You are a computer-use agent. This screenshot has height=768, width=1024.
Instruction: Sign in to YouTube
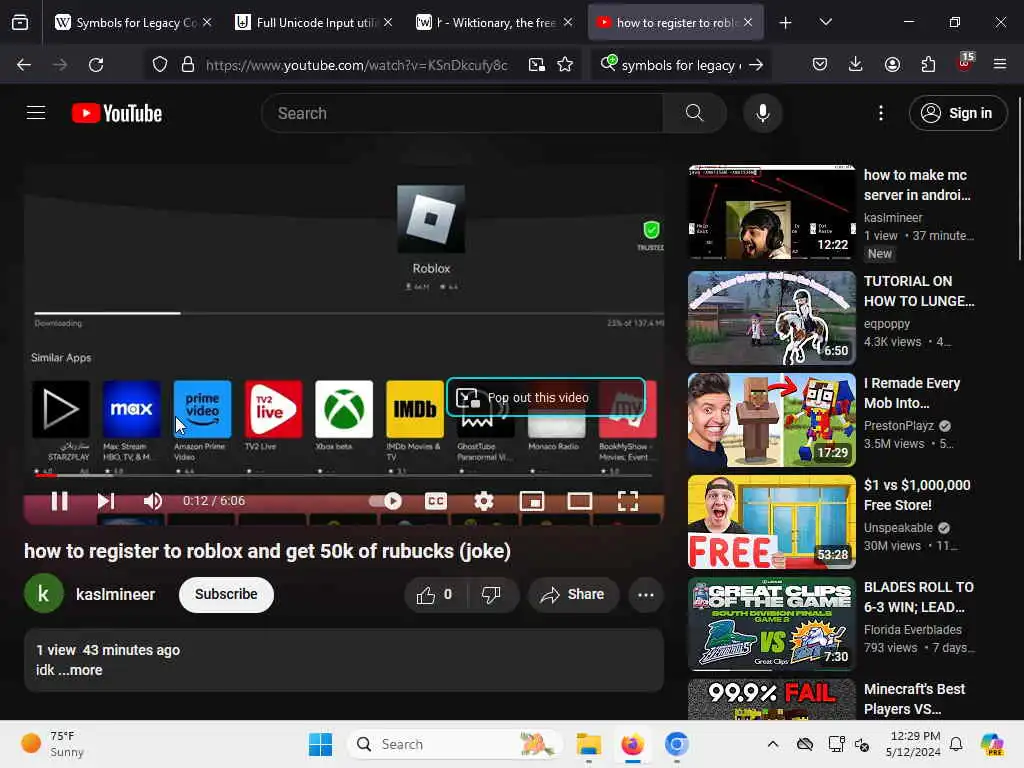957,113
